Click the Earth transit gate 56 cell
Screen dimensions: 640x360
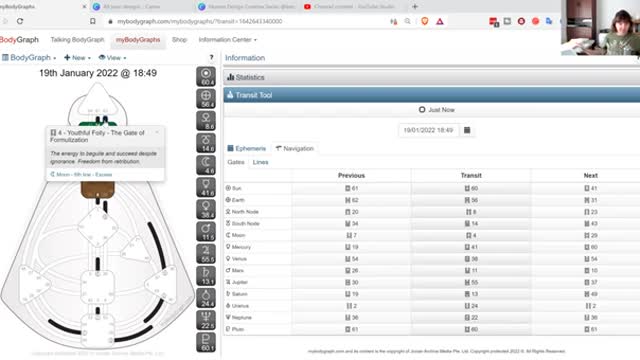471,200
